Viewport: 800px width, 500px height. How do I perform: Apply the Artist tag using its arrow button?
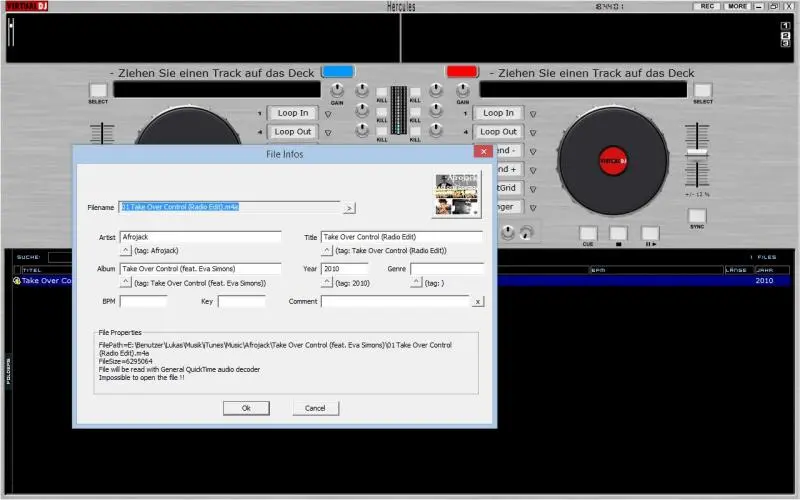click(x=126, y=251)
